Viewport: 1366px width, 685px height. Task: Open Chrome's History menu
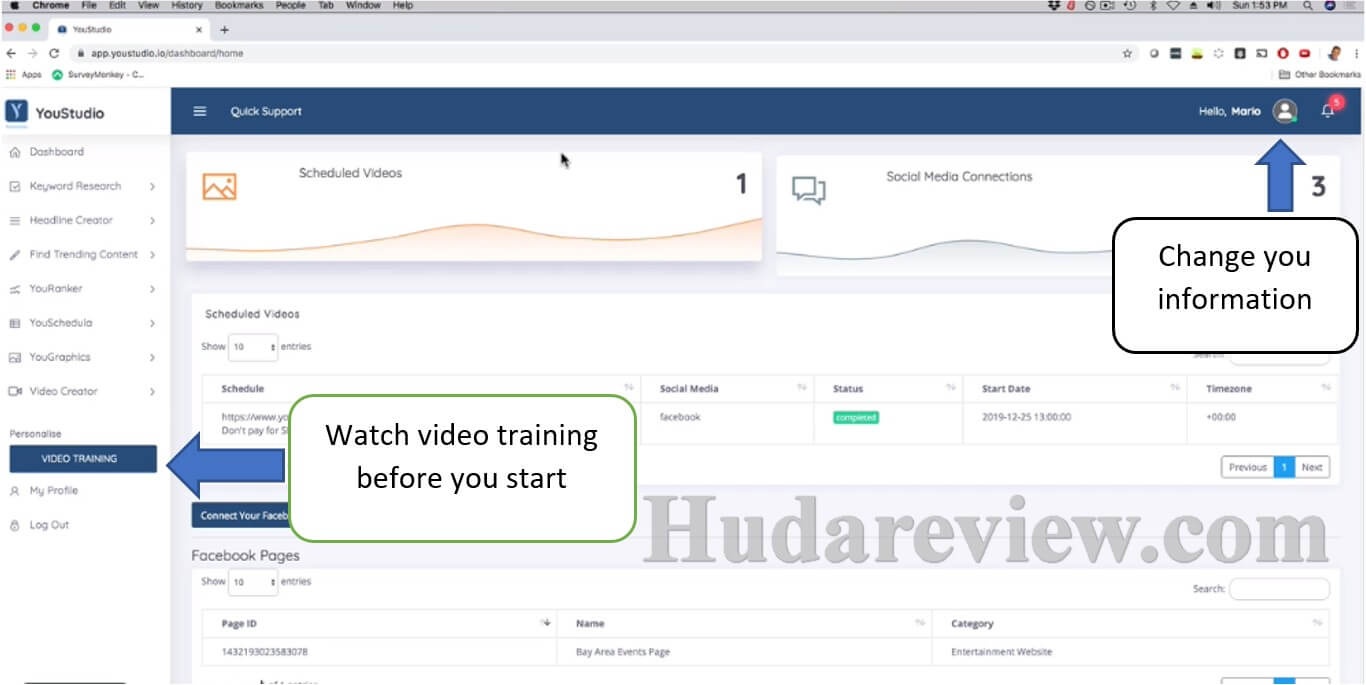tap(187, 5)
